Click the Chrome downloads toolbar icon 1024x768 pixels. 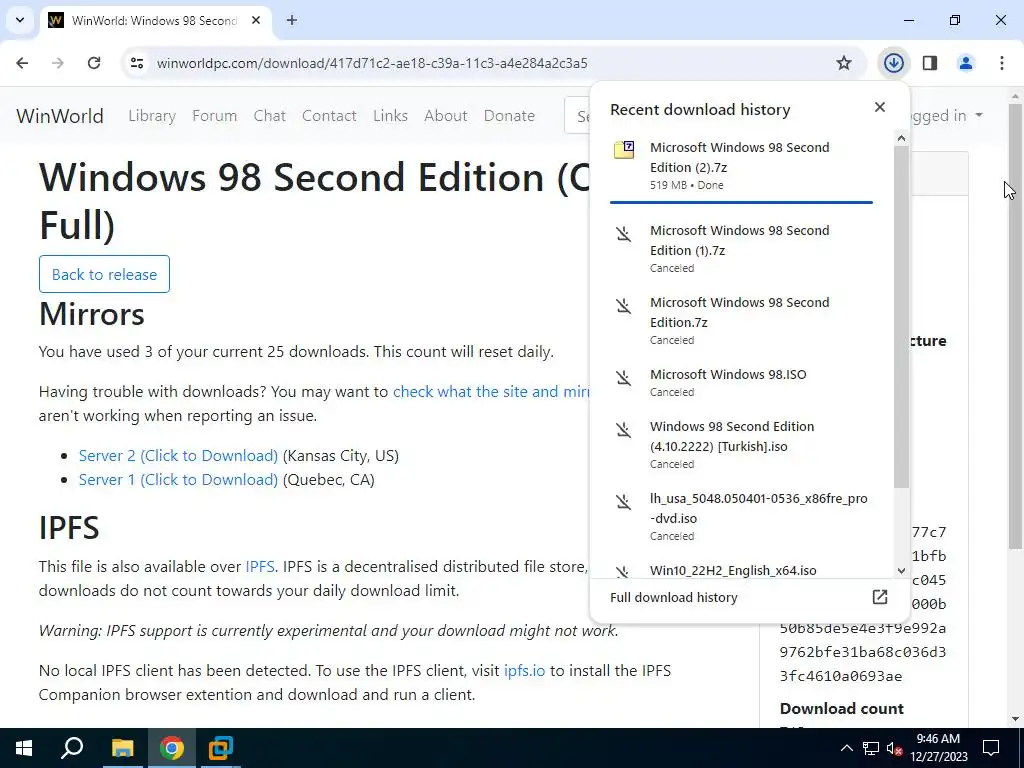(x=893, y=63)
